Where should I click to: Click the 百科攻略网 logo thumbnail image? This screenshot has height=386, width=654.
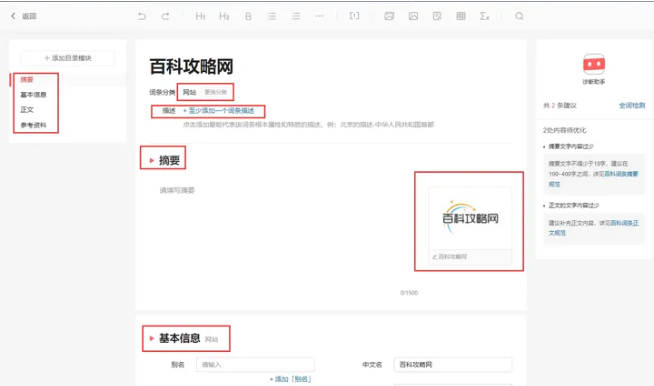(470, 218)
